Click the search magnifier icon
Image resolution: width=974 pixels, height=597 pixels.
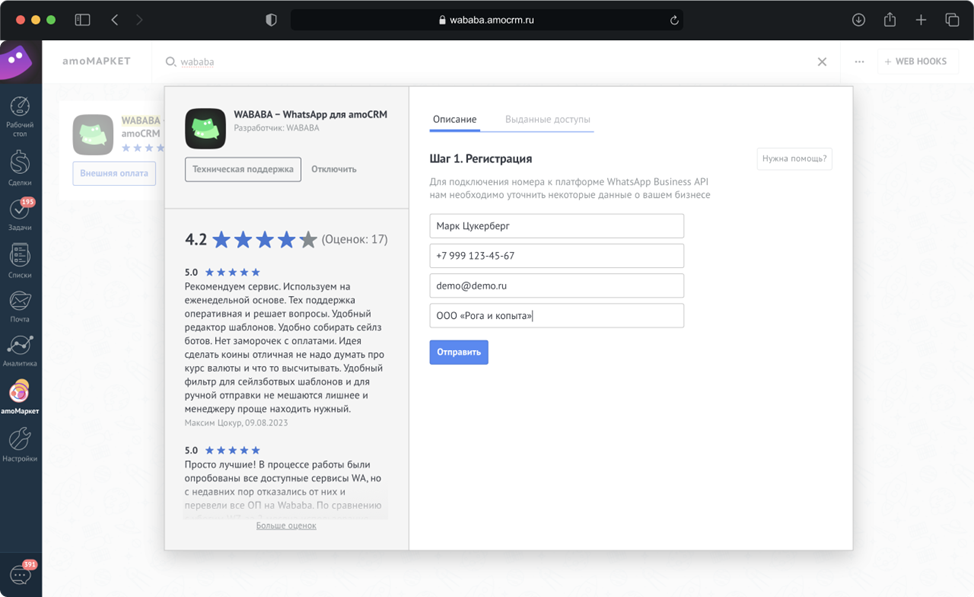click(170, 62)
